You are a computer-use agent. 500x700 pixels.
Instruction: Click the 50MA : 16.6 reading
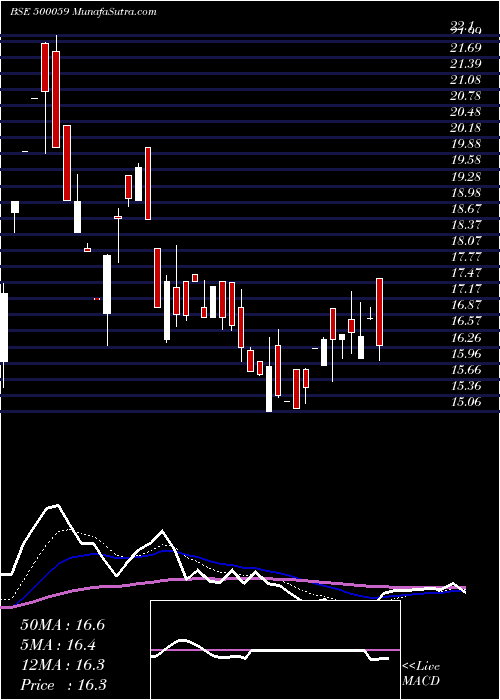coord(62,625)
